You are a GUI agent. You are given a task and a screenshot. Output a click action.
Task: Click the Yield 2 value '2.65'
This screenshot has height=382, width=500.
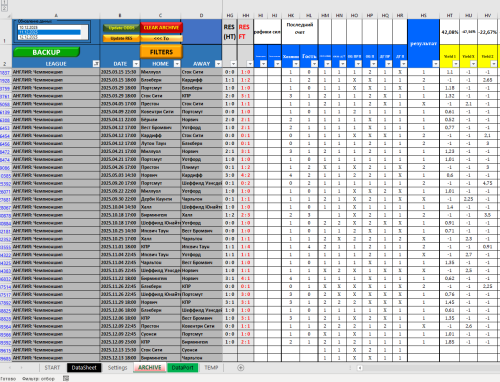click(487, 80)
